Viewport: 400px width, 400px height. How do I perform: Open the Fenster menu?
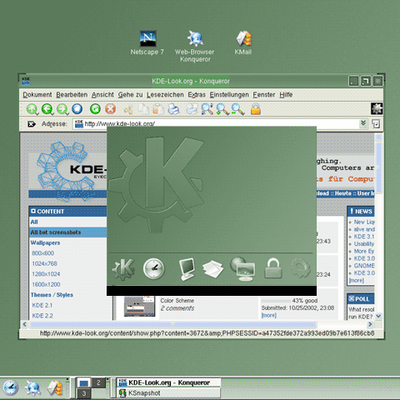coord(264,95)
